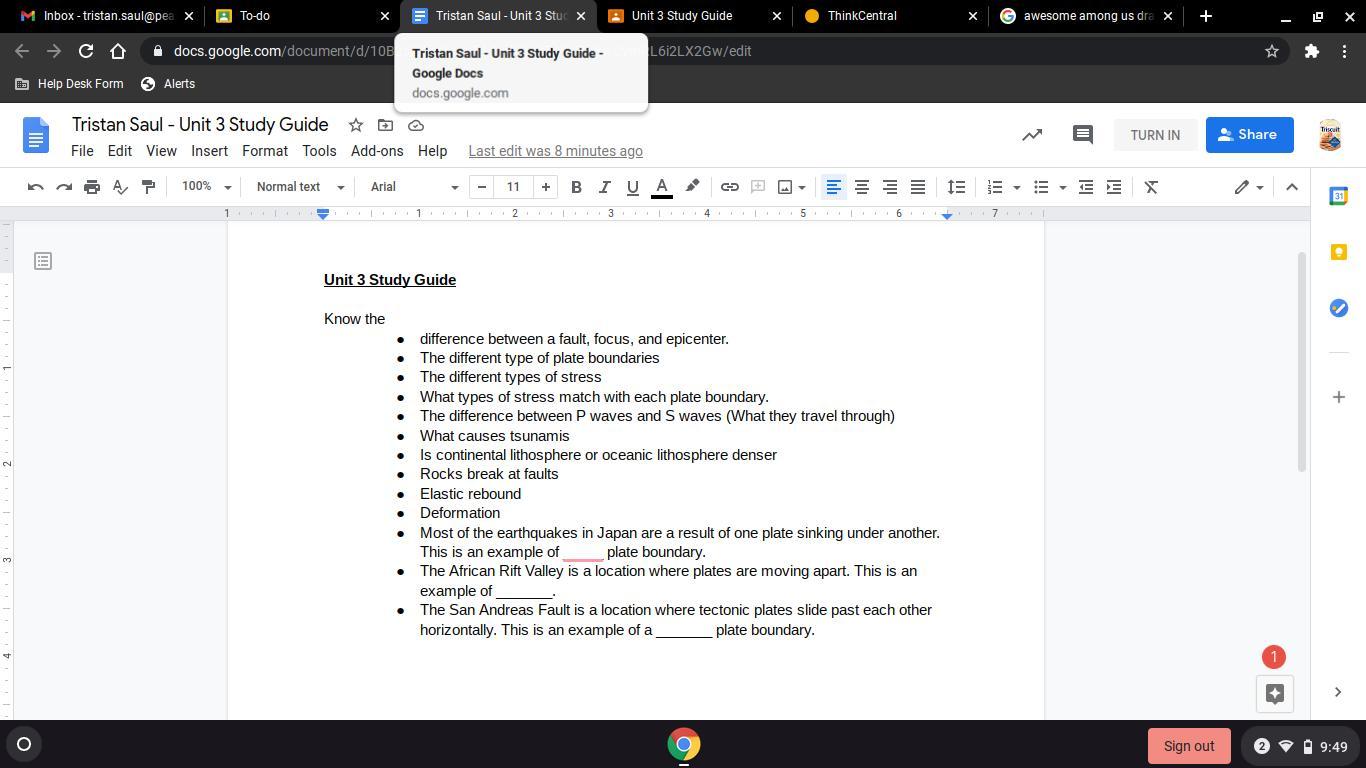Toggle the numbered list
Viewport: 1366px width, 768px height.
tap(995, 187)
